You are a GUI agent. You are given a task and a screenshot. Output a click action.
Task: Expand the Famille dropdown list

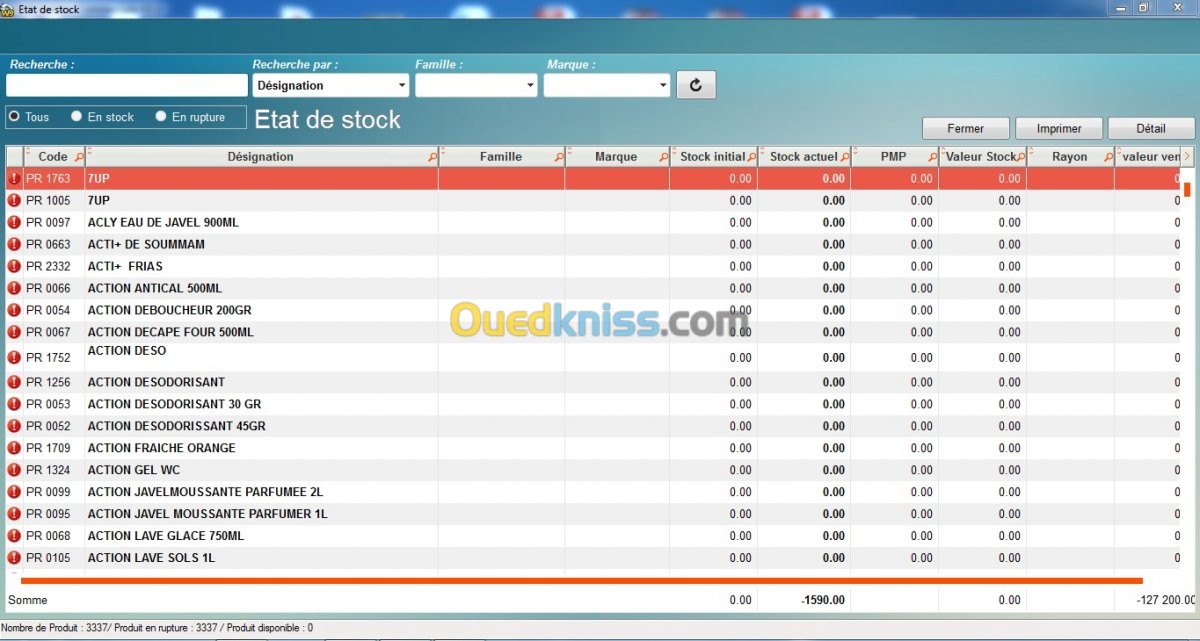pos(476,86)
